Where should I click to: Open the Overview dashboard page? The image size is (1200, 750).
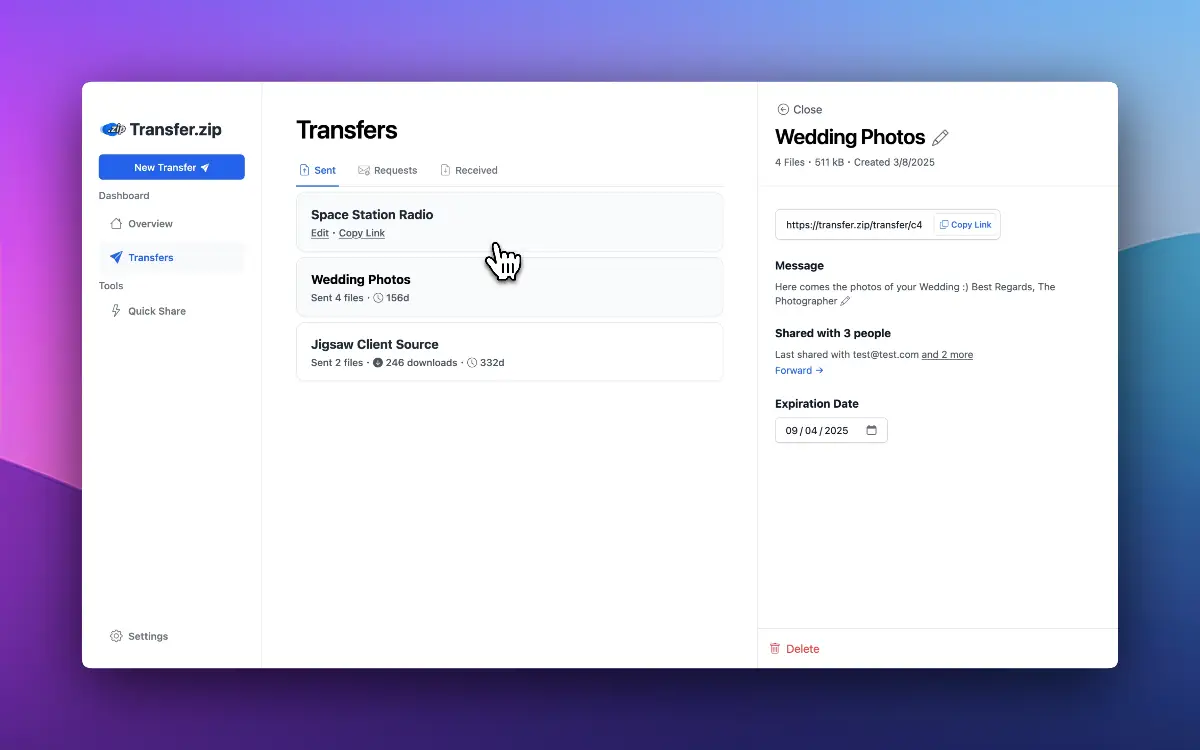click(x=141, y=224)
